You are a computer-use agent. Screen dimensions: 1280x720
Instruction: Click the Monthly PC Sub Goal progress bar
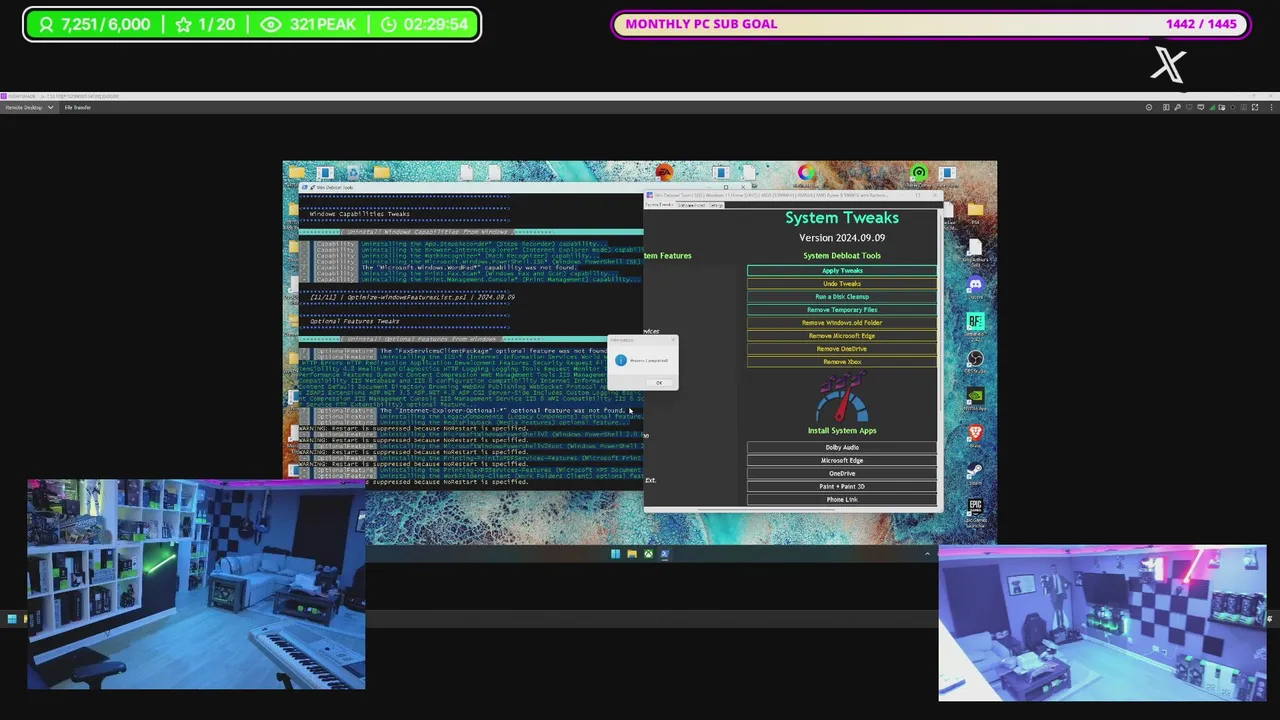click(931, 24)
